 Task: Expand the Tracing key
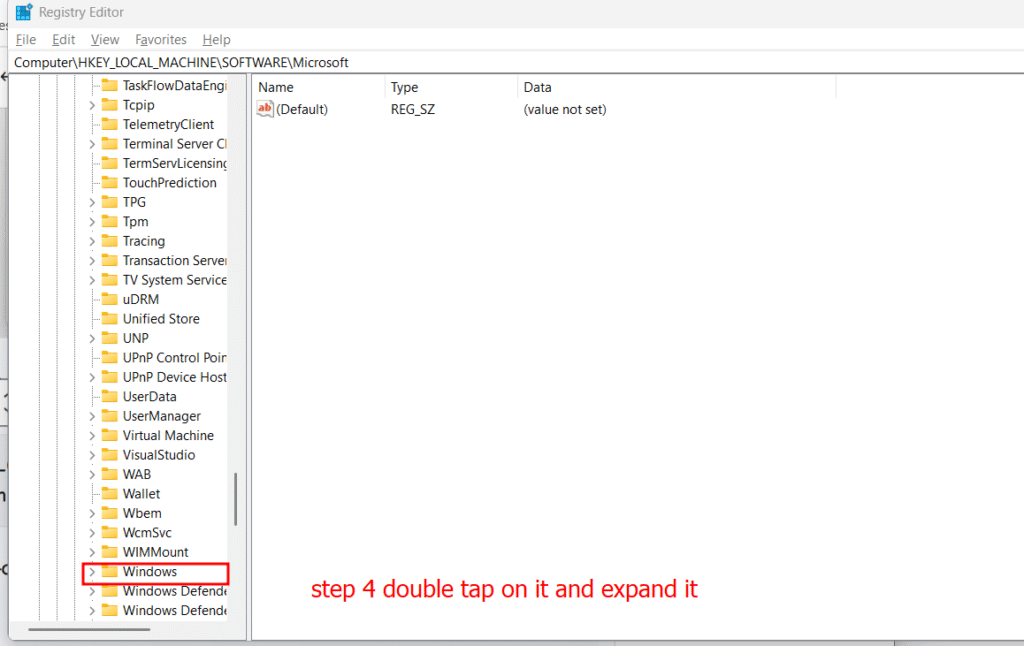point(92,241)
